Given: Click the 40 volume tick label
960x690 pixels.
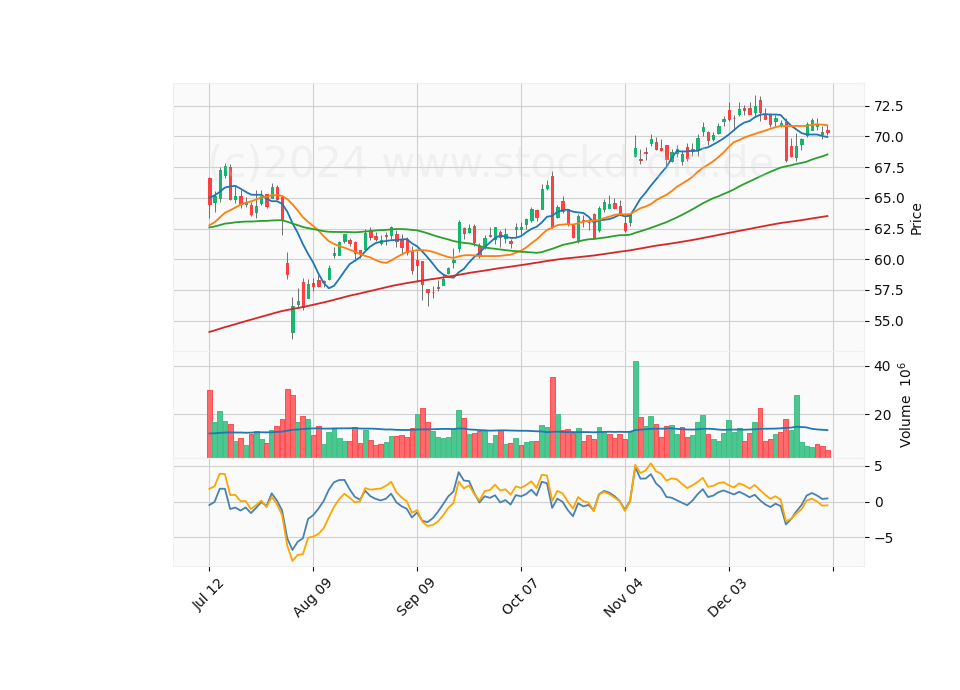Looking at the screenshot, I should 882,367.
